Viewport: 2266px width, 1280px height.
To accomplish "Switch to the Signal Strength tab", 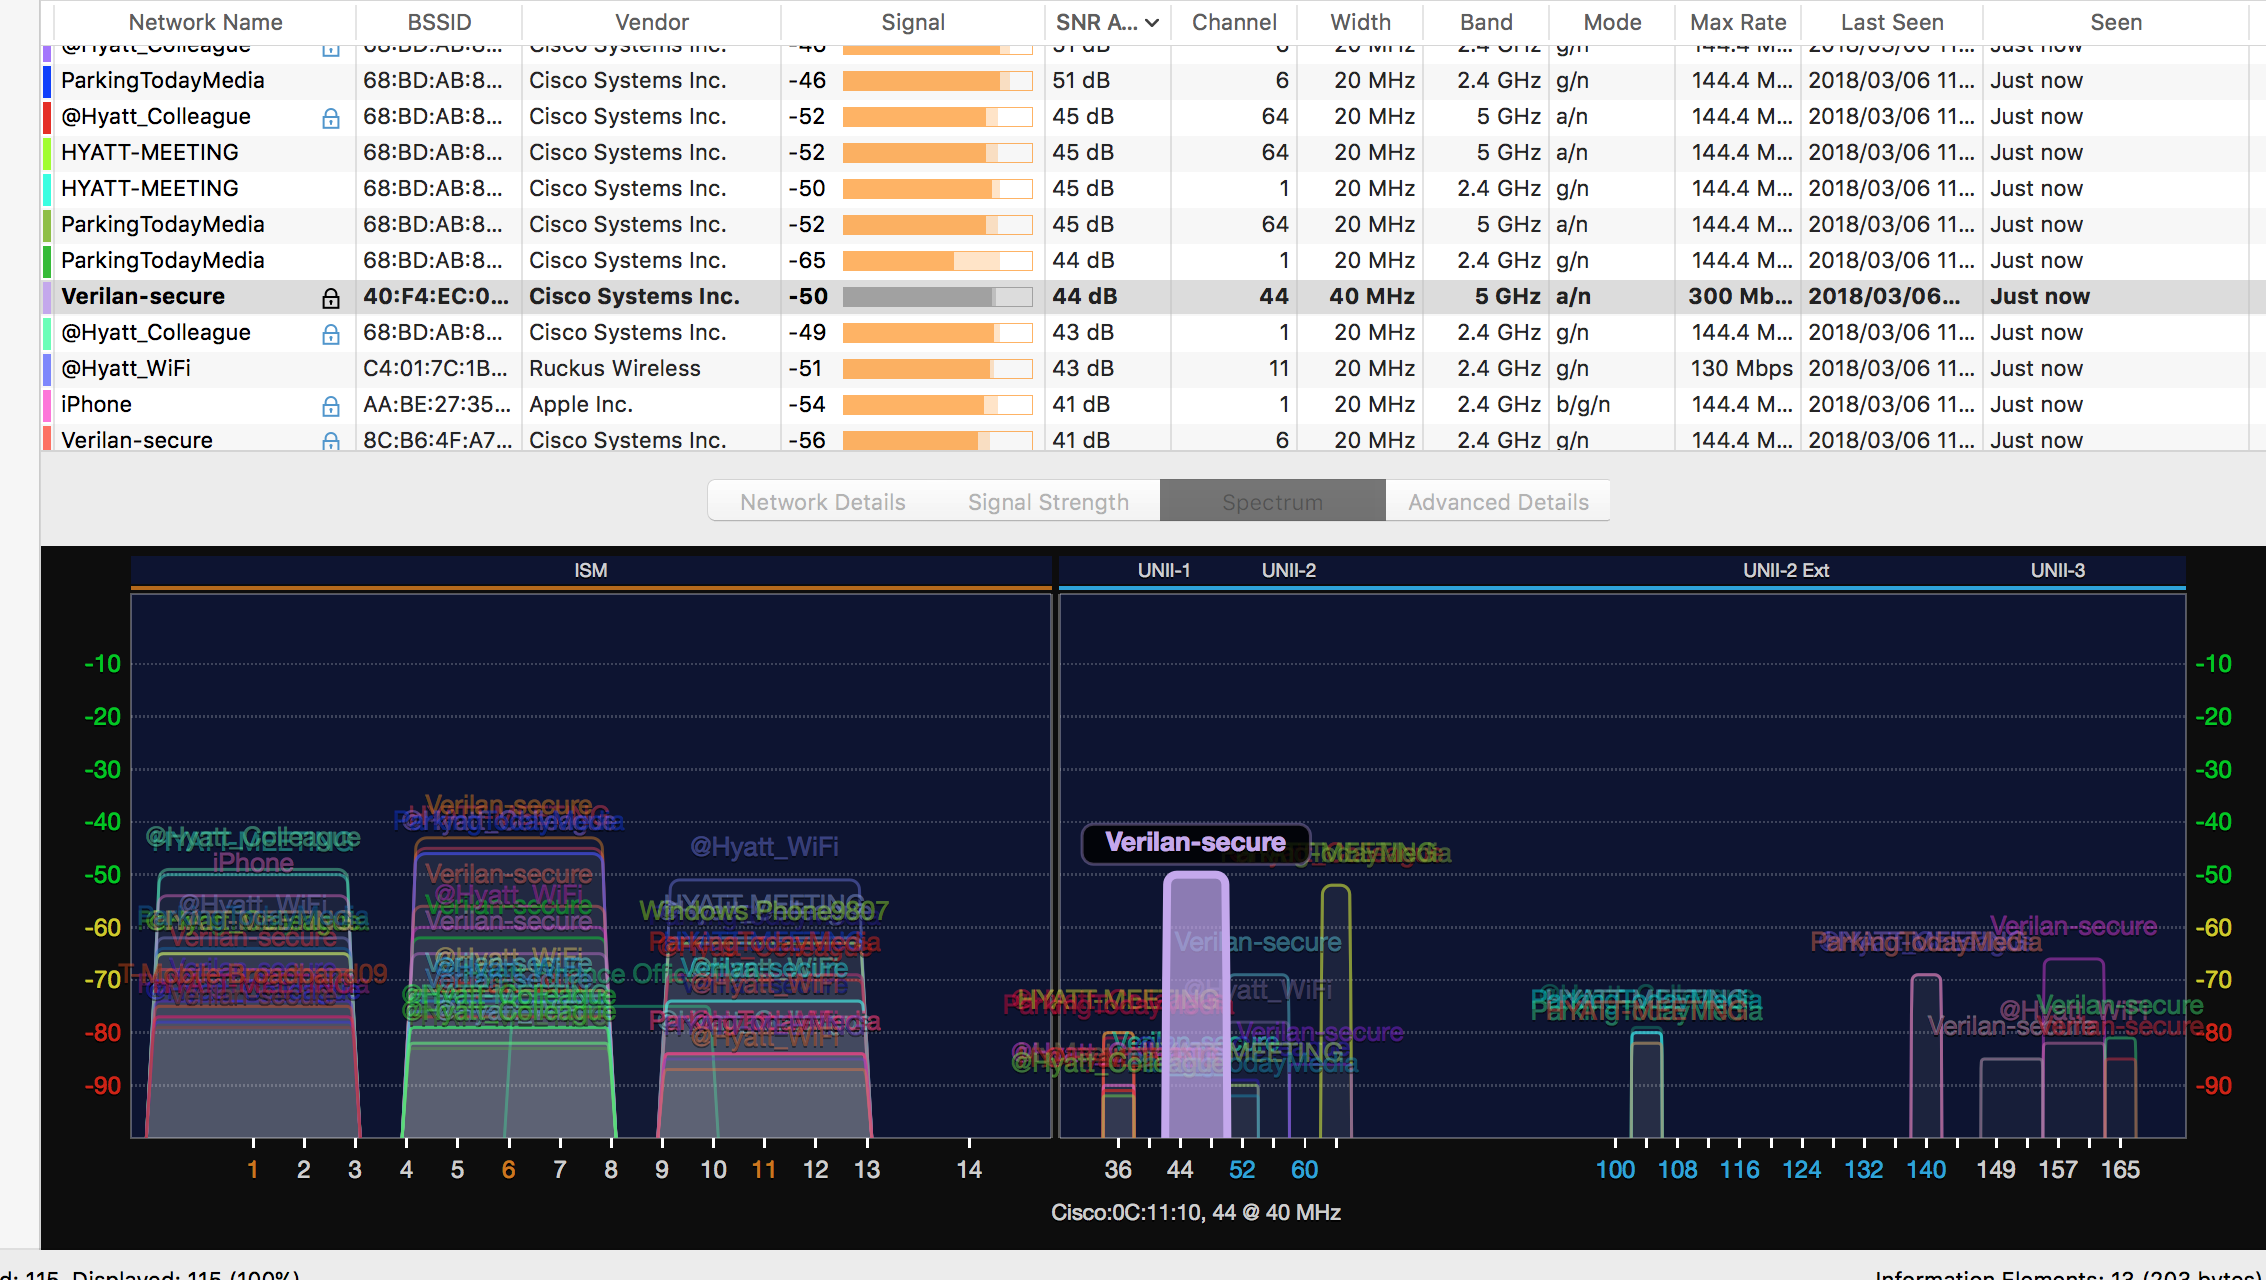I will tap(1048, 502).
